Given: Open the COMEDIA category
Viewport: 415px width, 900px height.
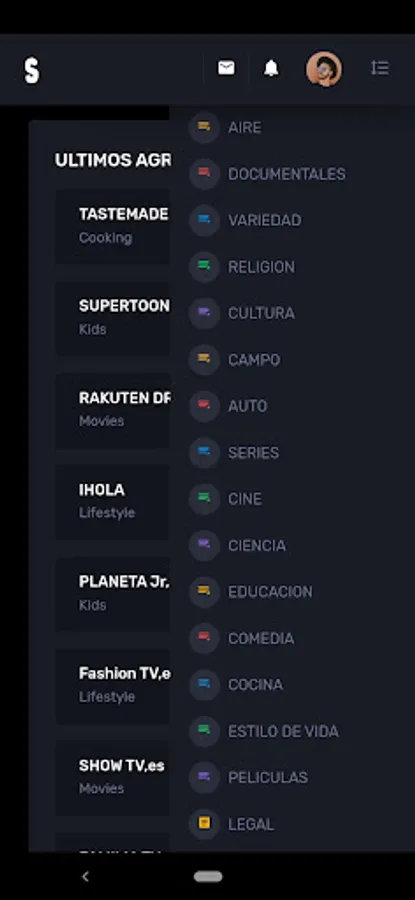Looking at the screenshot, I should click(x=261, y=638).
